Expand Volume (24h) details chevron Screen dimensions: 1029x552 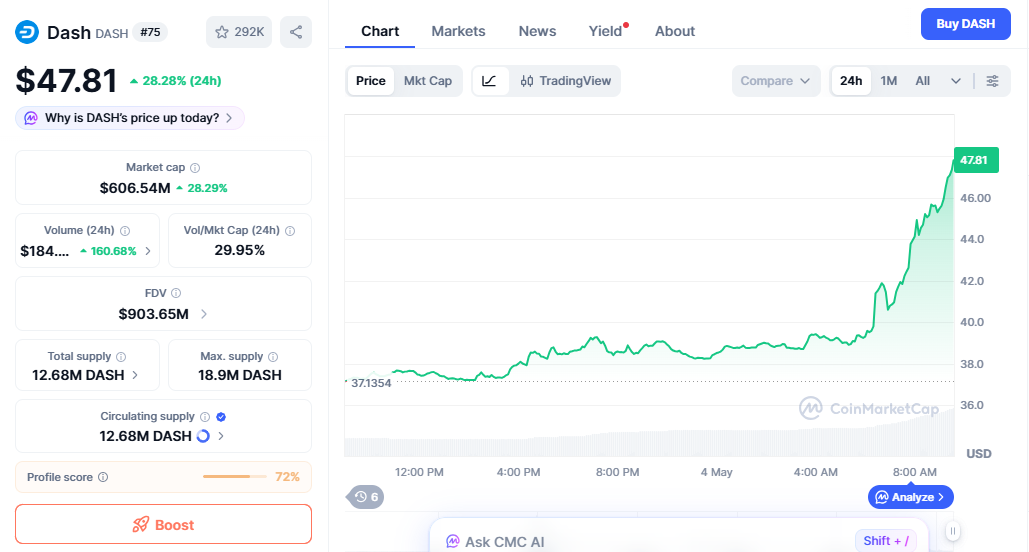coord(148,251)
